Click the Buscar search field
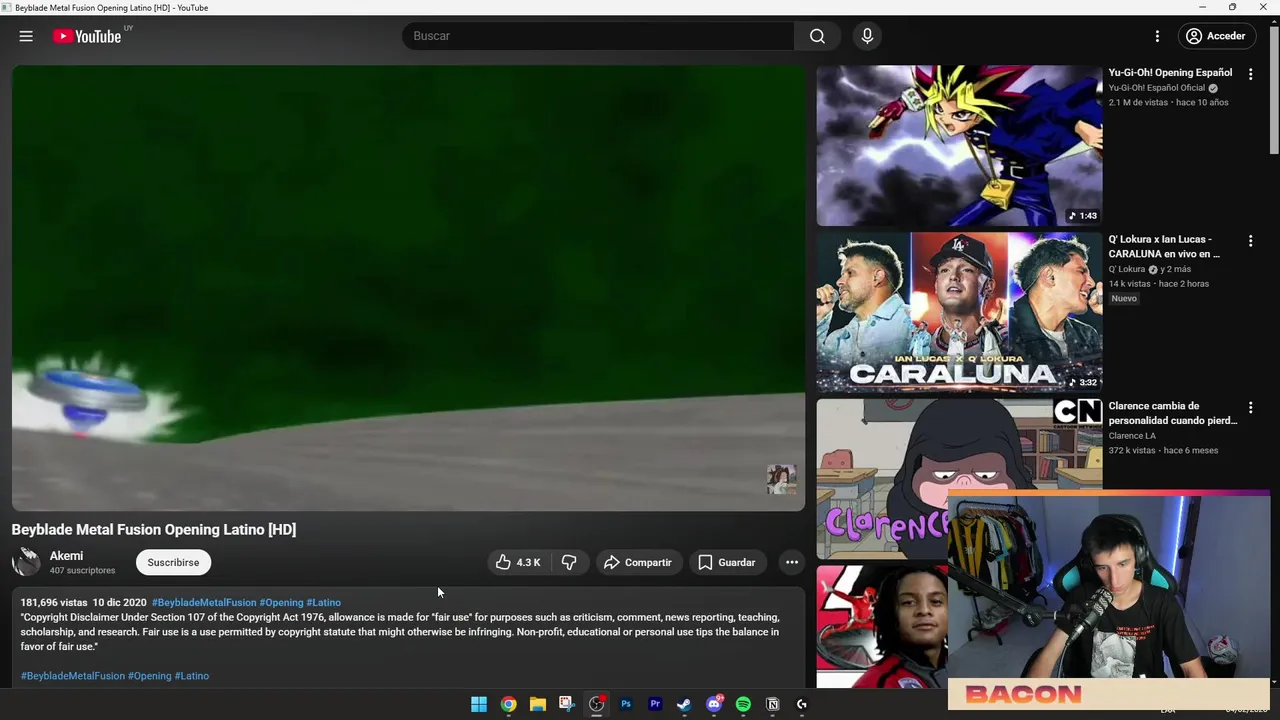The image size is (1280, 720). [x=598, y=36]
